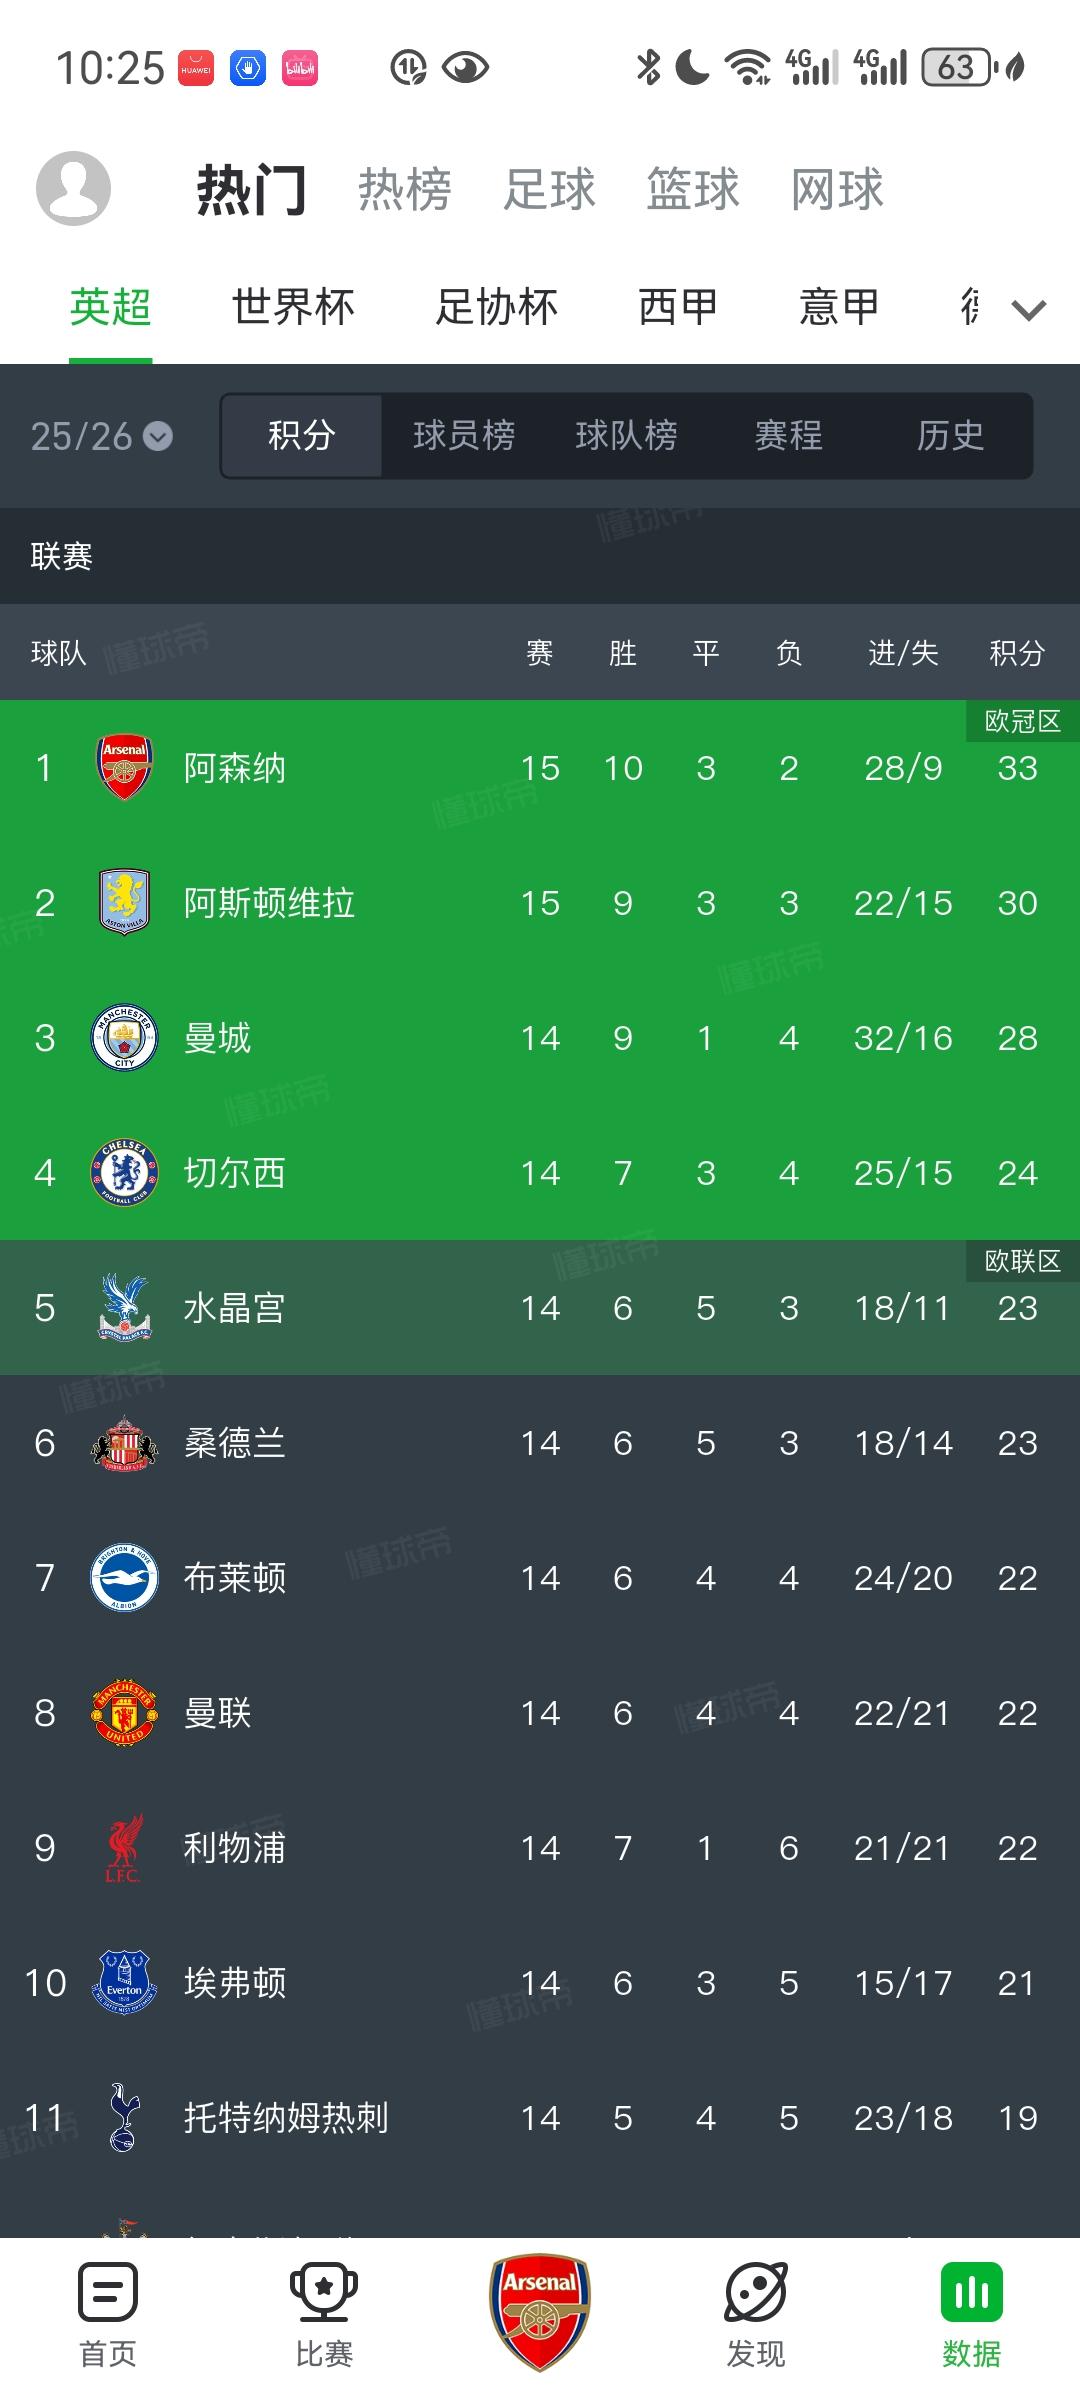
Task: Open the 西甲 league tab
Action: (678, 307)
